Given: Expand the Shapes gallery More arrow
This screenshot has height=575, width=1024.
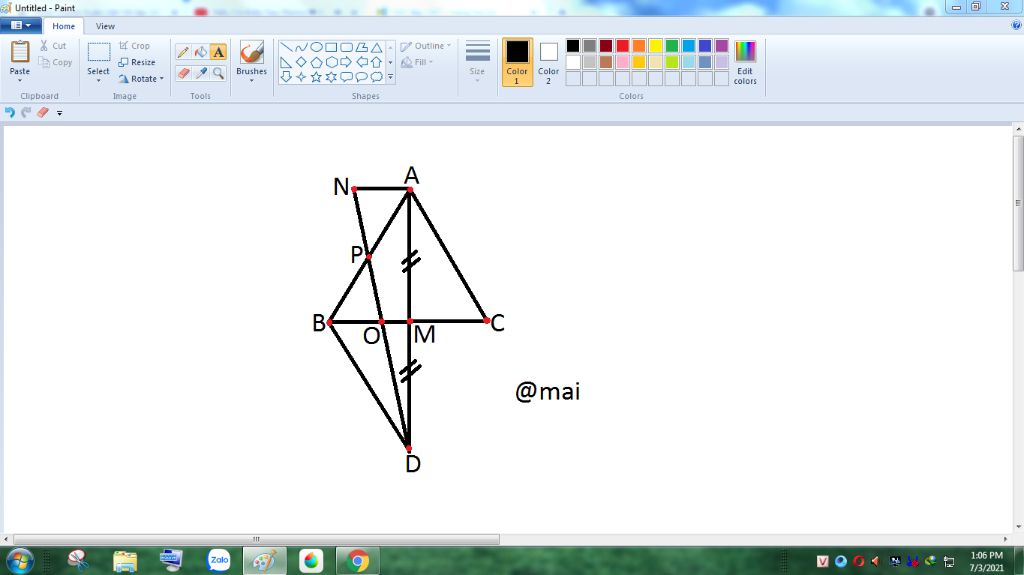Looking at the screenshot, I should [x=391, y=77].
